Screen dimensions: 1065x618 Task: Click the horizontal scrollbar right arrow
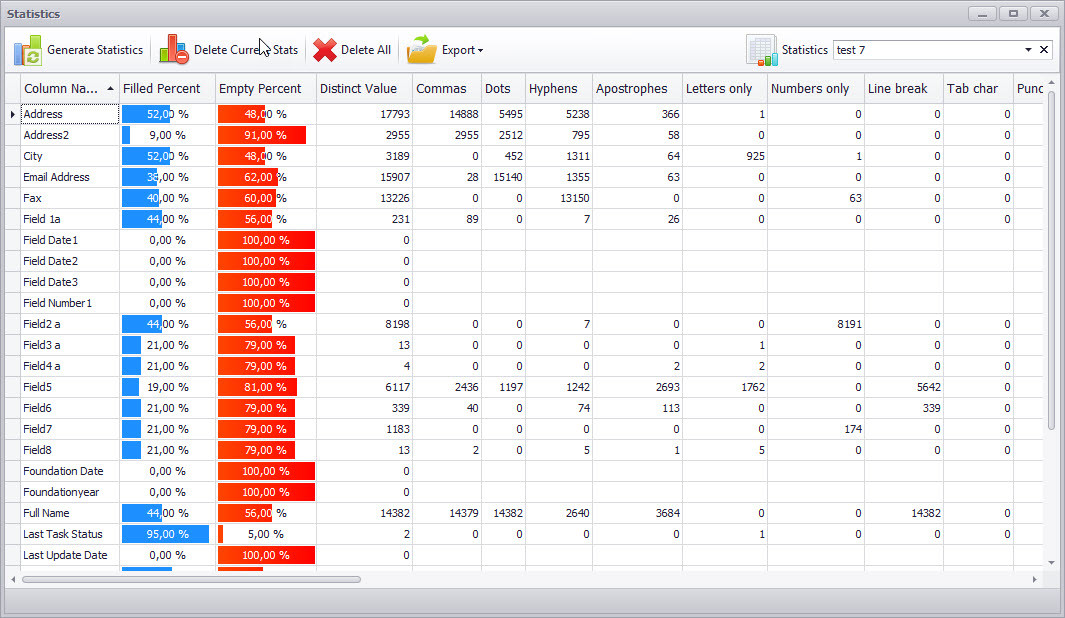(1034, 579)
